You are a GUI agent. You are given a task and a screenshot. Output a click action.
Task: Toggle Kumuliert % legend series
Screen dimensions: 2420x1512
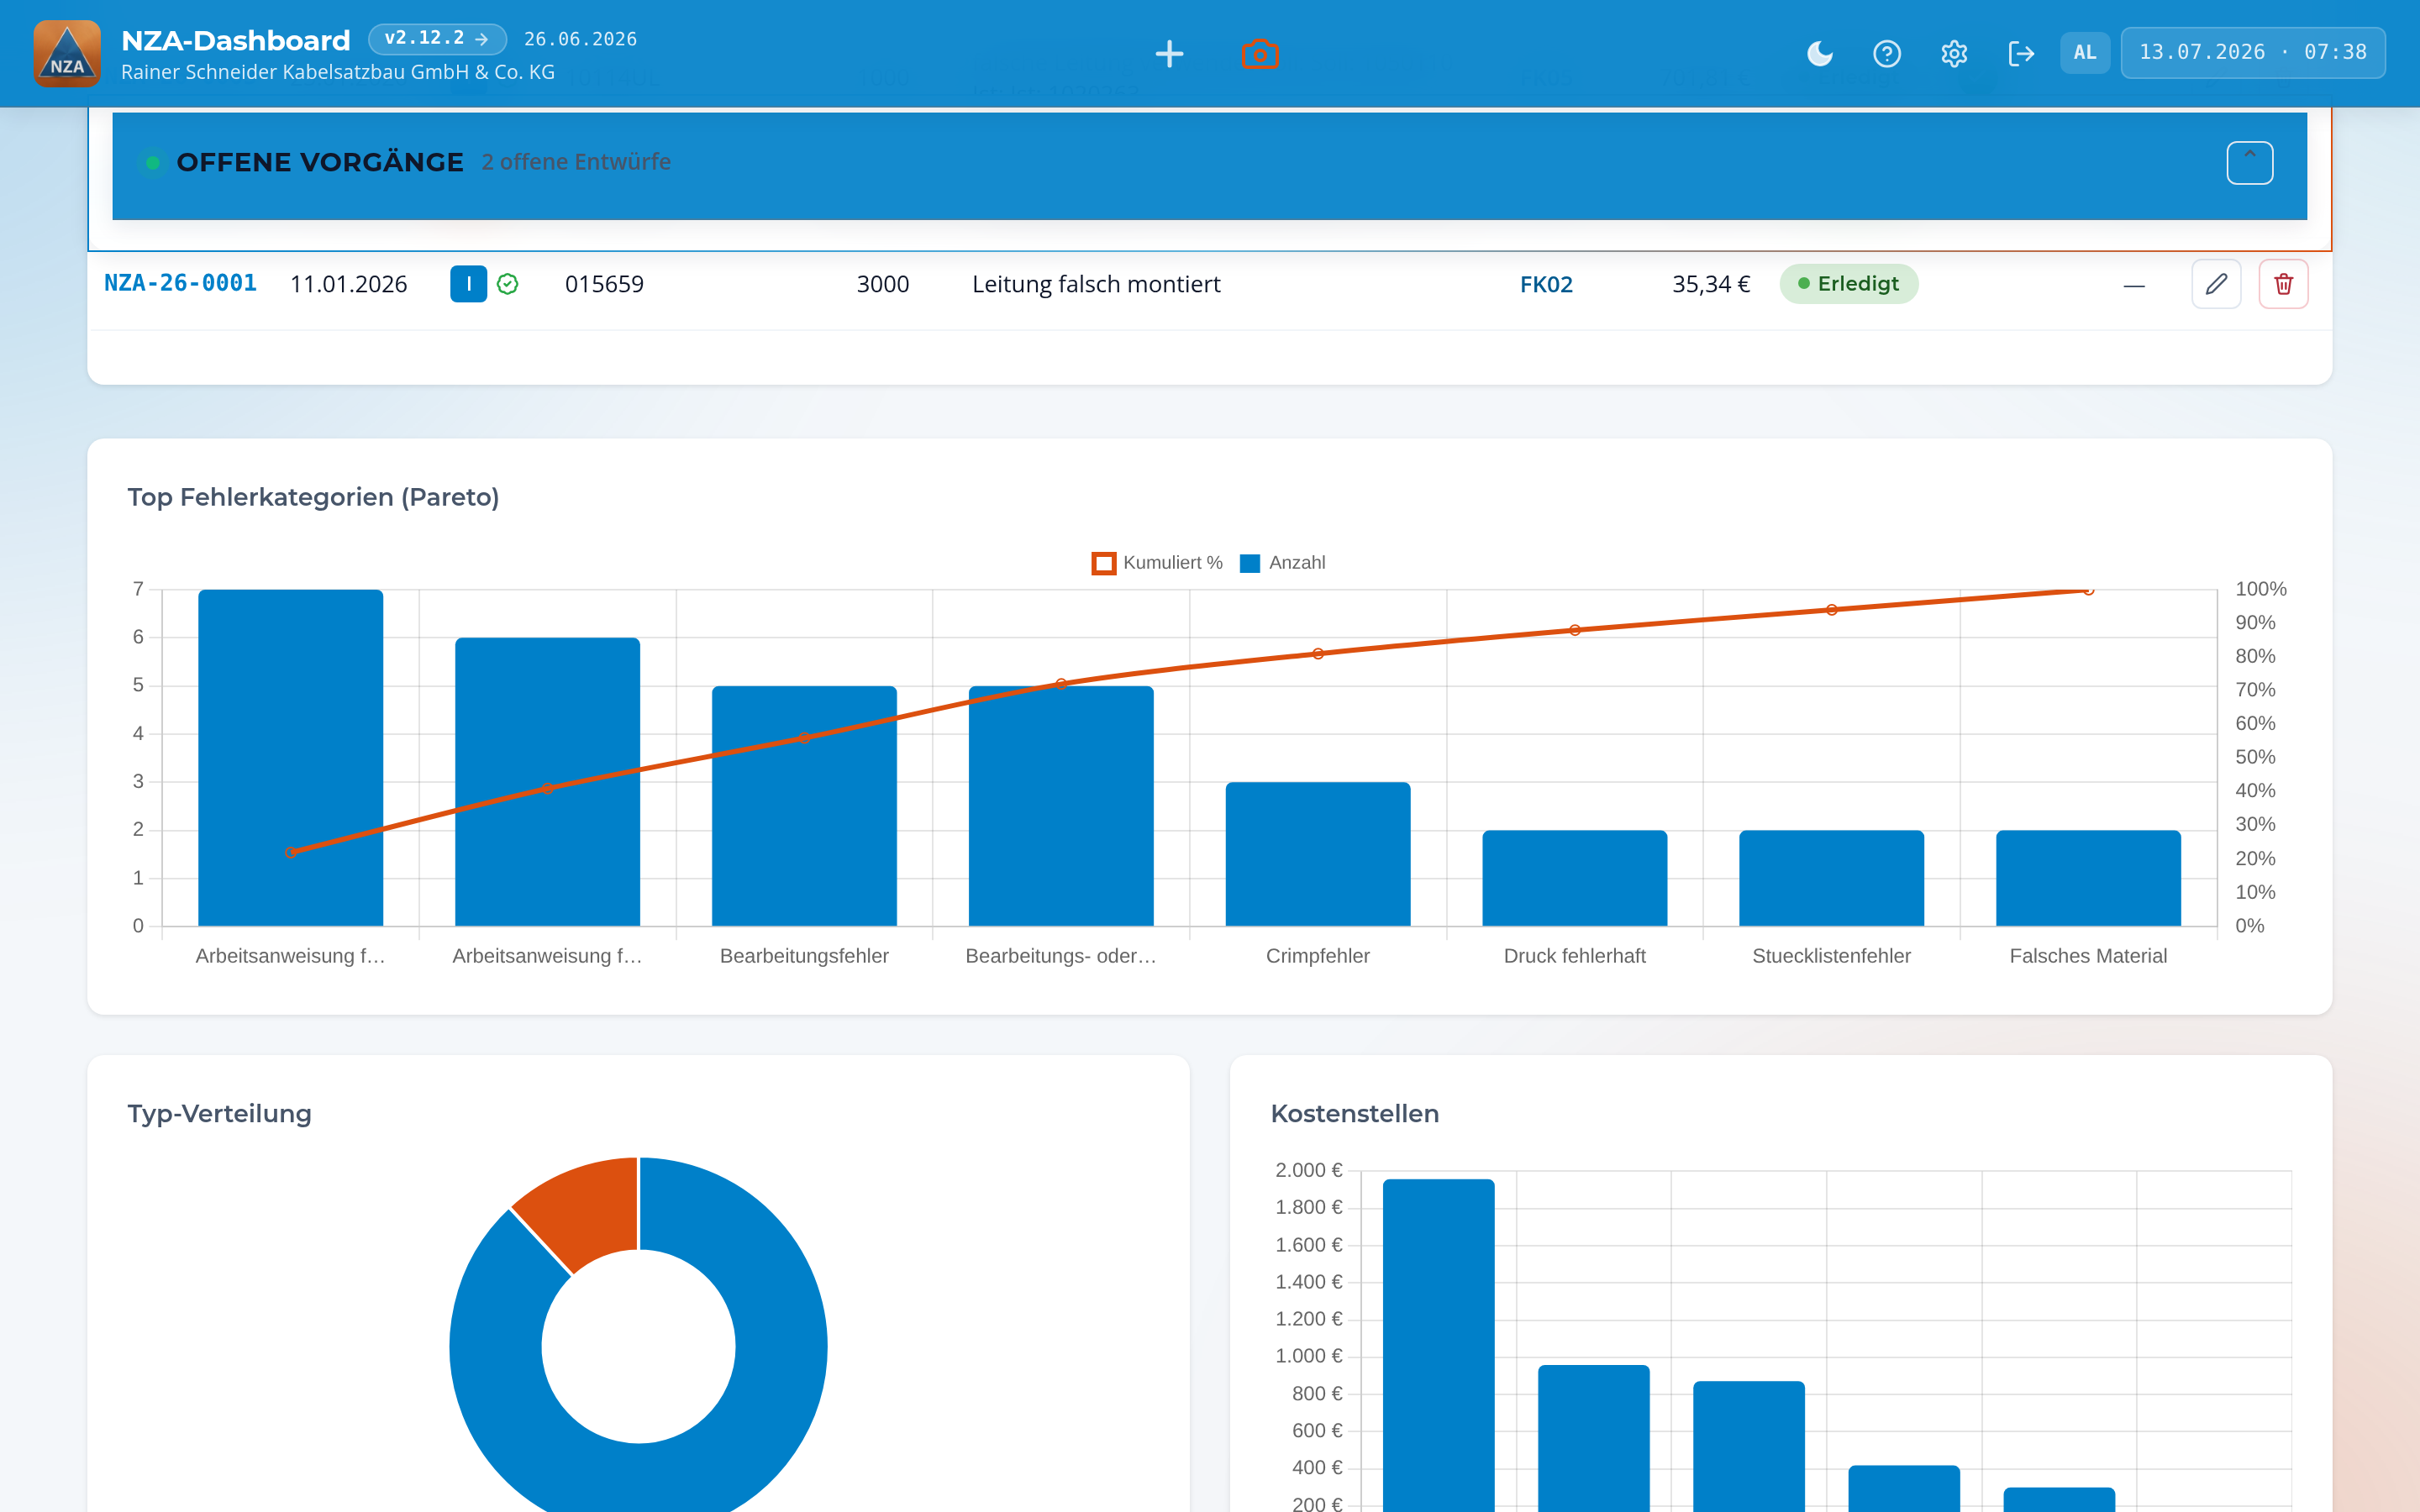point(1157,563)
